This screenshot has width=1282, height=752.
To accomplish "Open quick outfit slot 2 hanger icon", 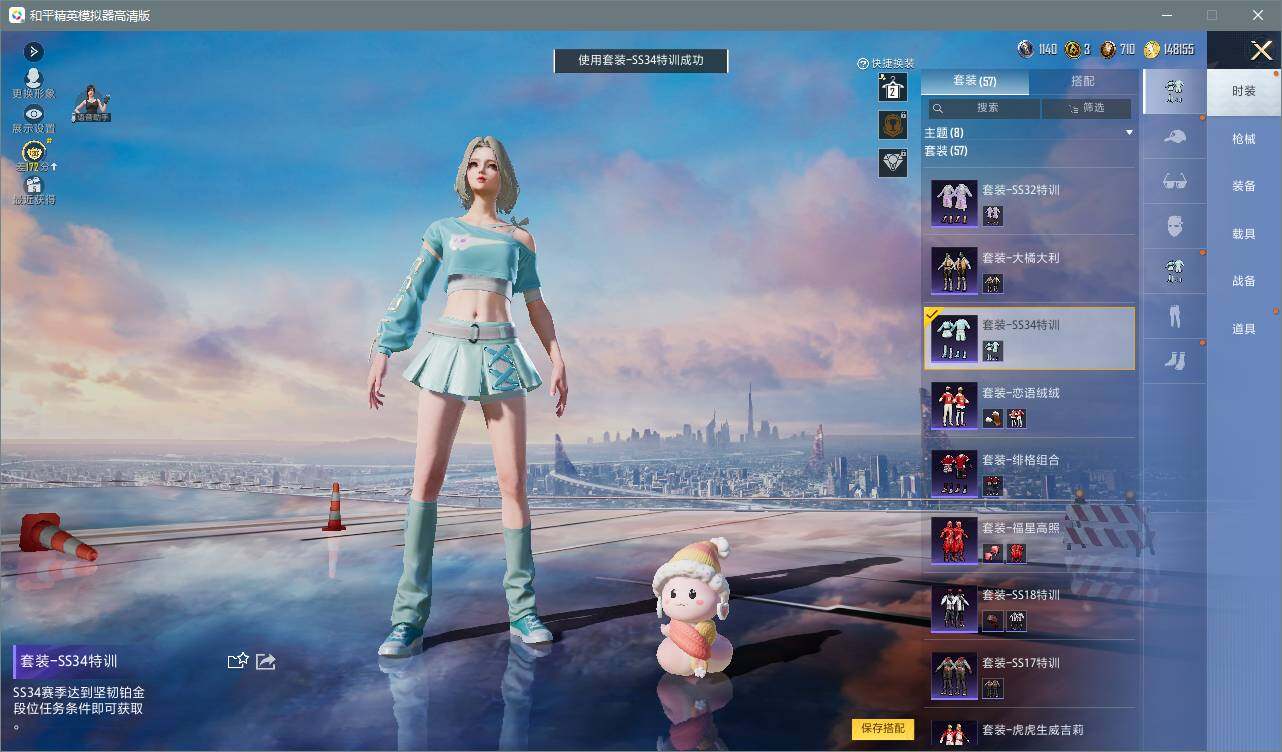I will click(x=892, y=88).
